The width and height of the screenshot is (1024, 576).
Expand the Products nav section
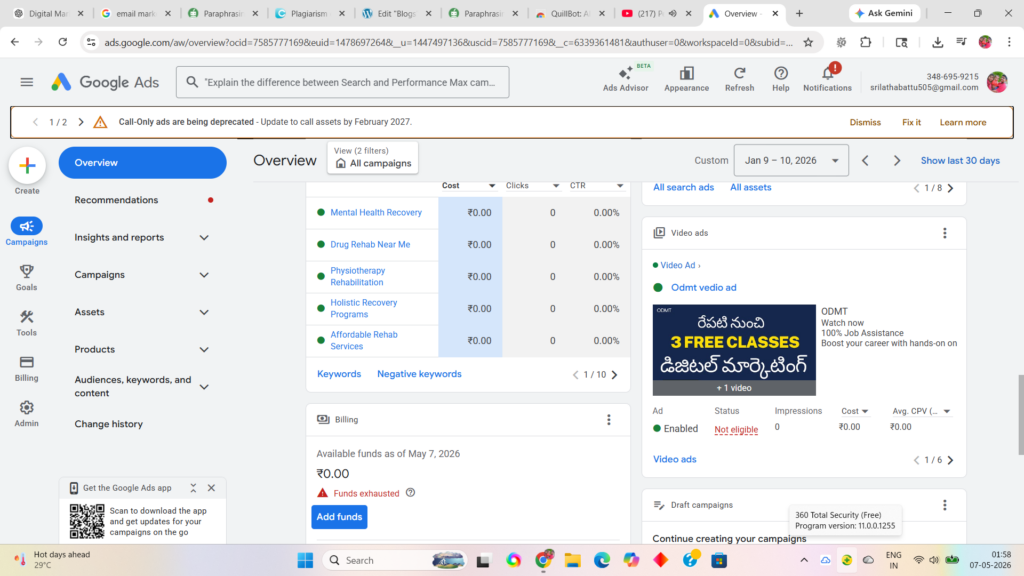pyautogui.click(x=204, y=349)
